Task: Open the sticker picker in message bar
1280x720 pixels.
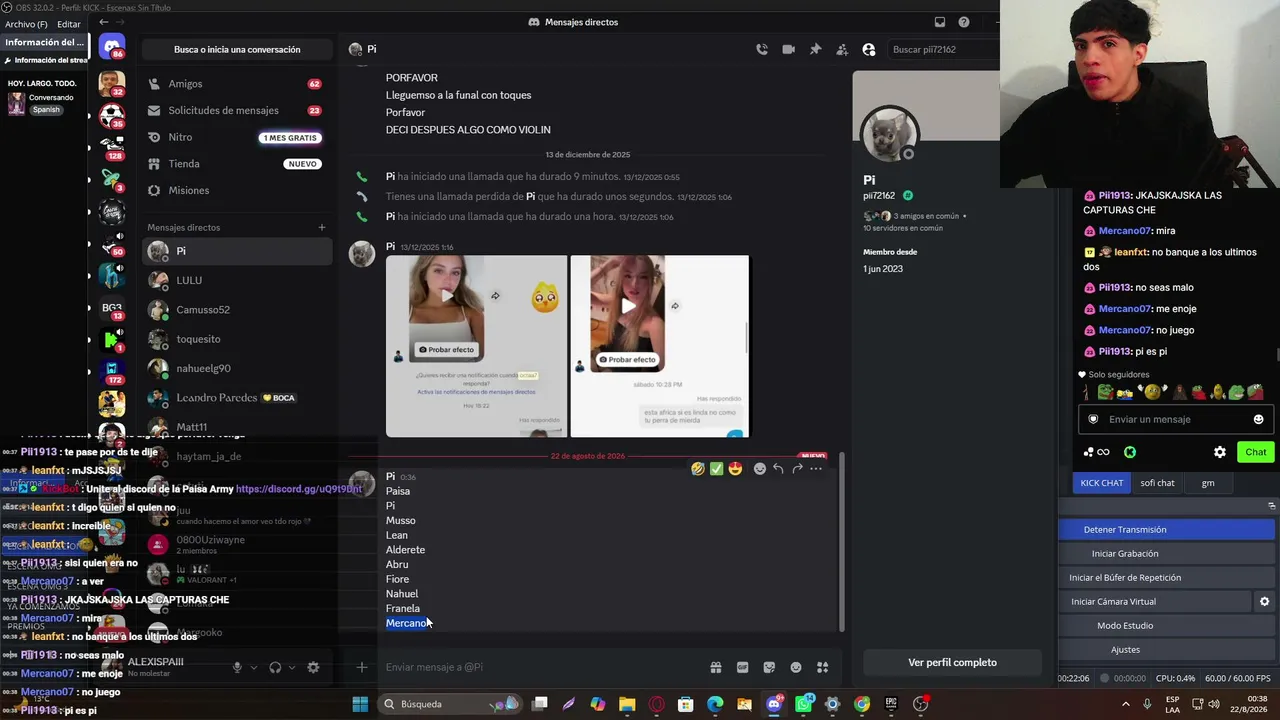Action: pos(769,667)
